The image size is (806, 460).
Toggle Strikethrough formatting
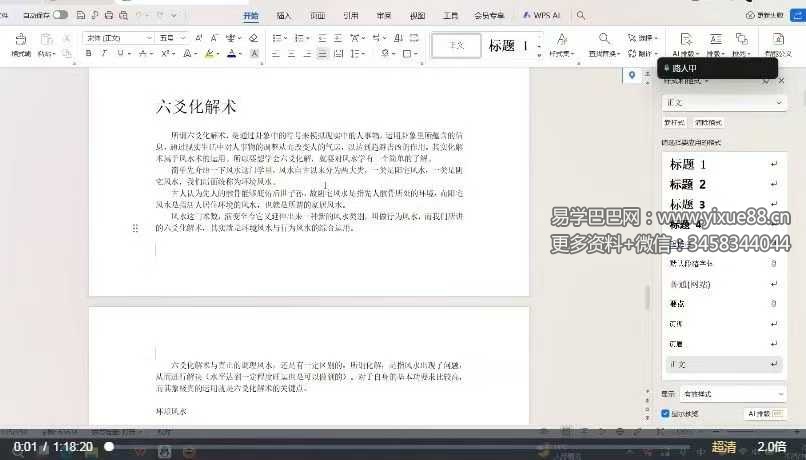143,53
